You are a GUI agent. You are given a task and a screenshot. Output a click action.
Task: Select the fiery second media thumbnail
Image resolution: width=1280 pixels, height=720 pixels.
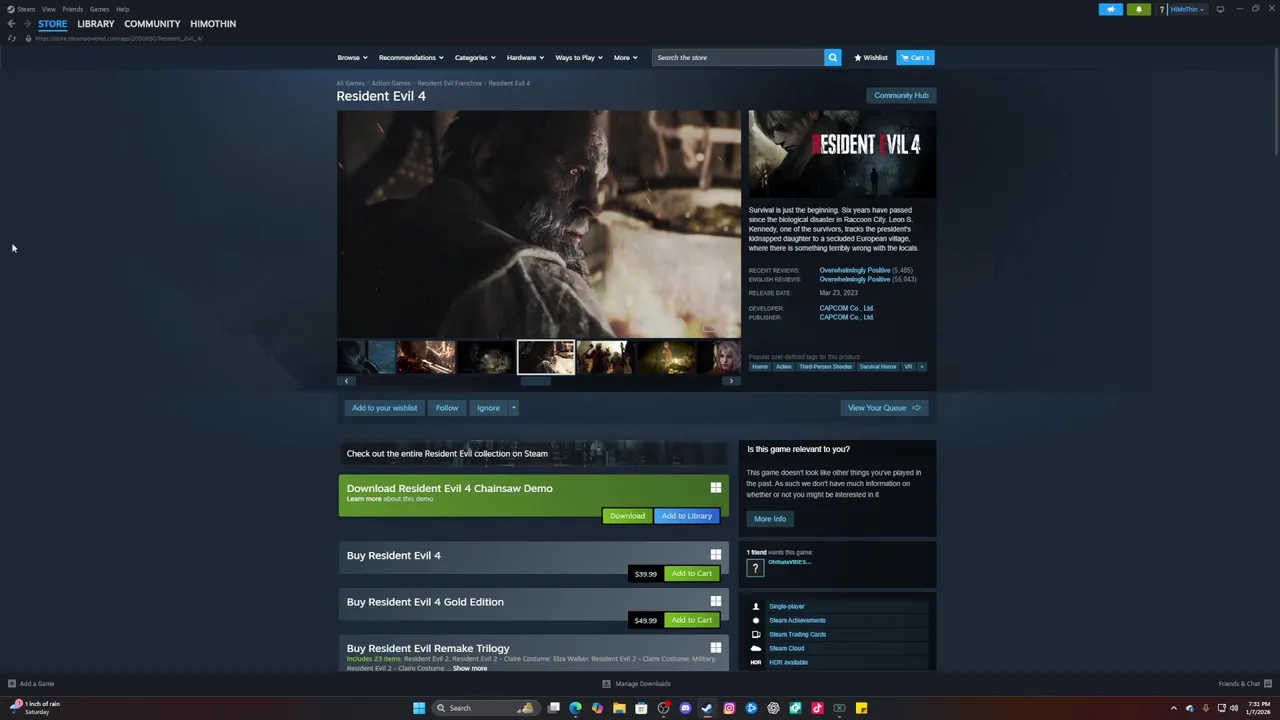click(426, 357)
